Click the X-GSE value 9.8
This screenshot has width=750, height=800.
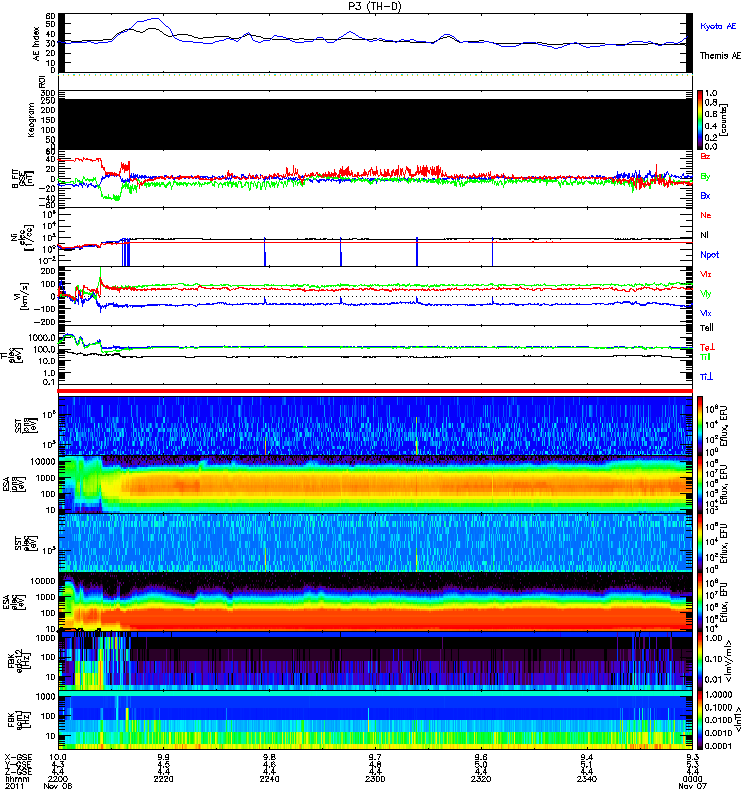(x=269, y=757)
